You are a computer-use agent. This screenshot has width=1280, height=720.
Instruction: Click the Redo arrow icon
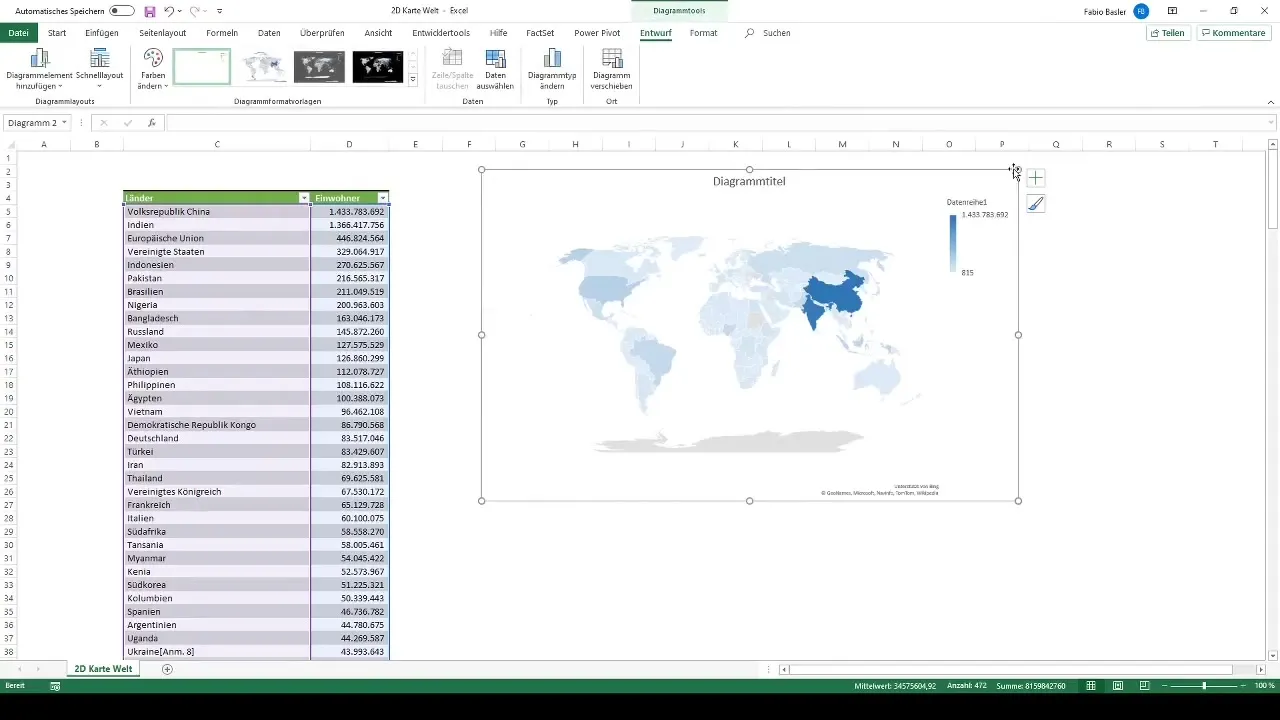194,11
